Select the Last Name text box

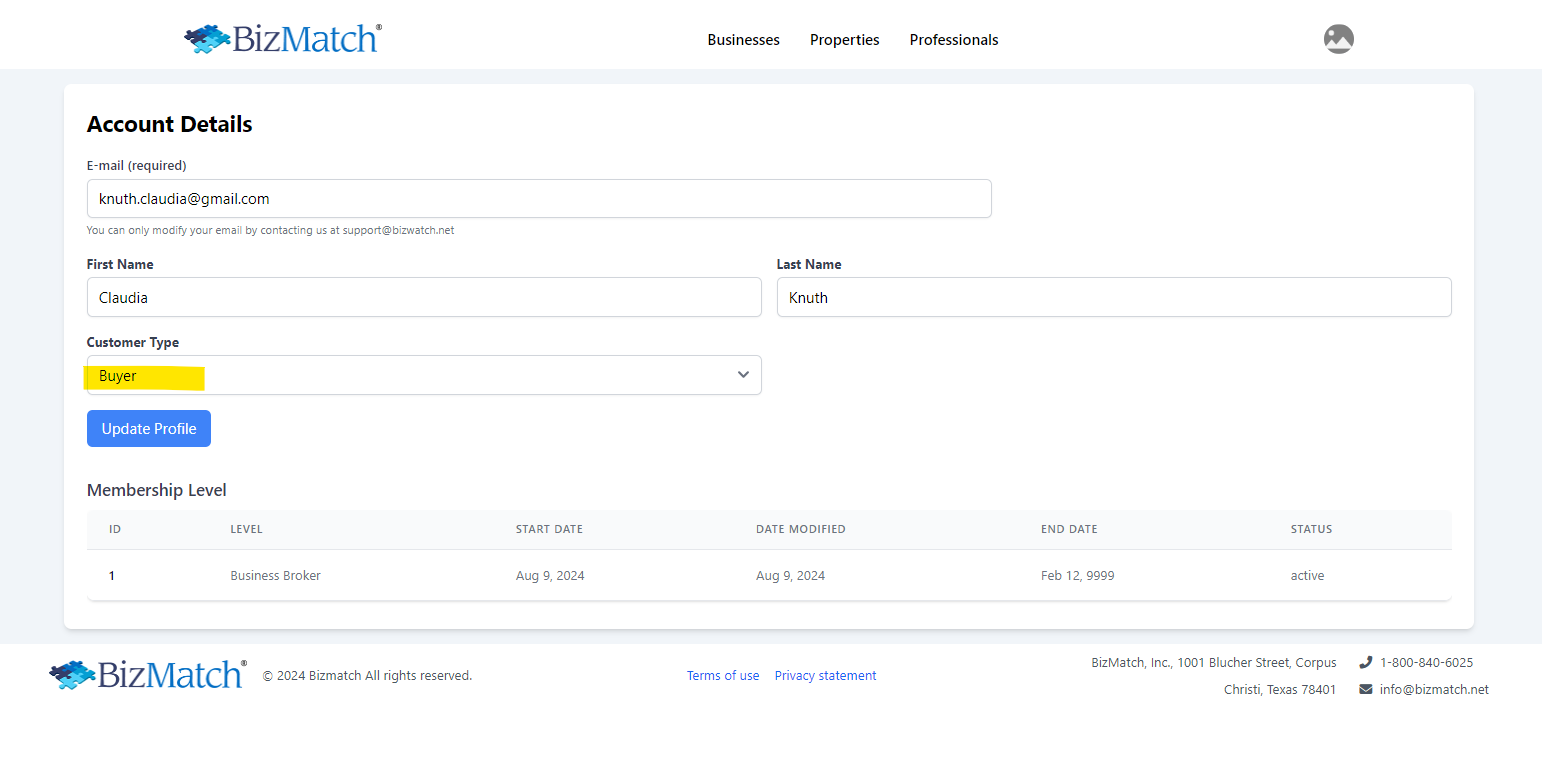pyautogui.click(x=1113, y=297)
